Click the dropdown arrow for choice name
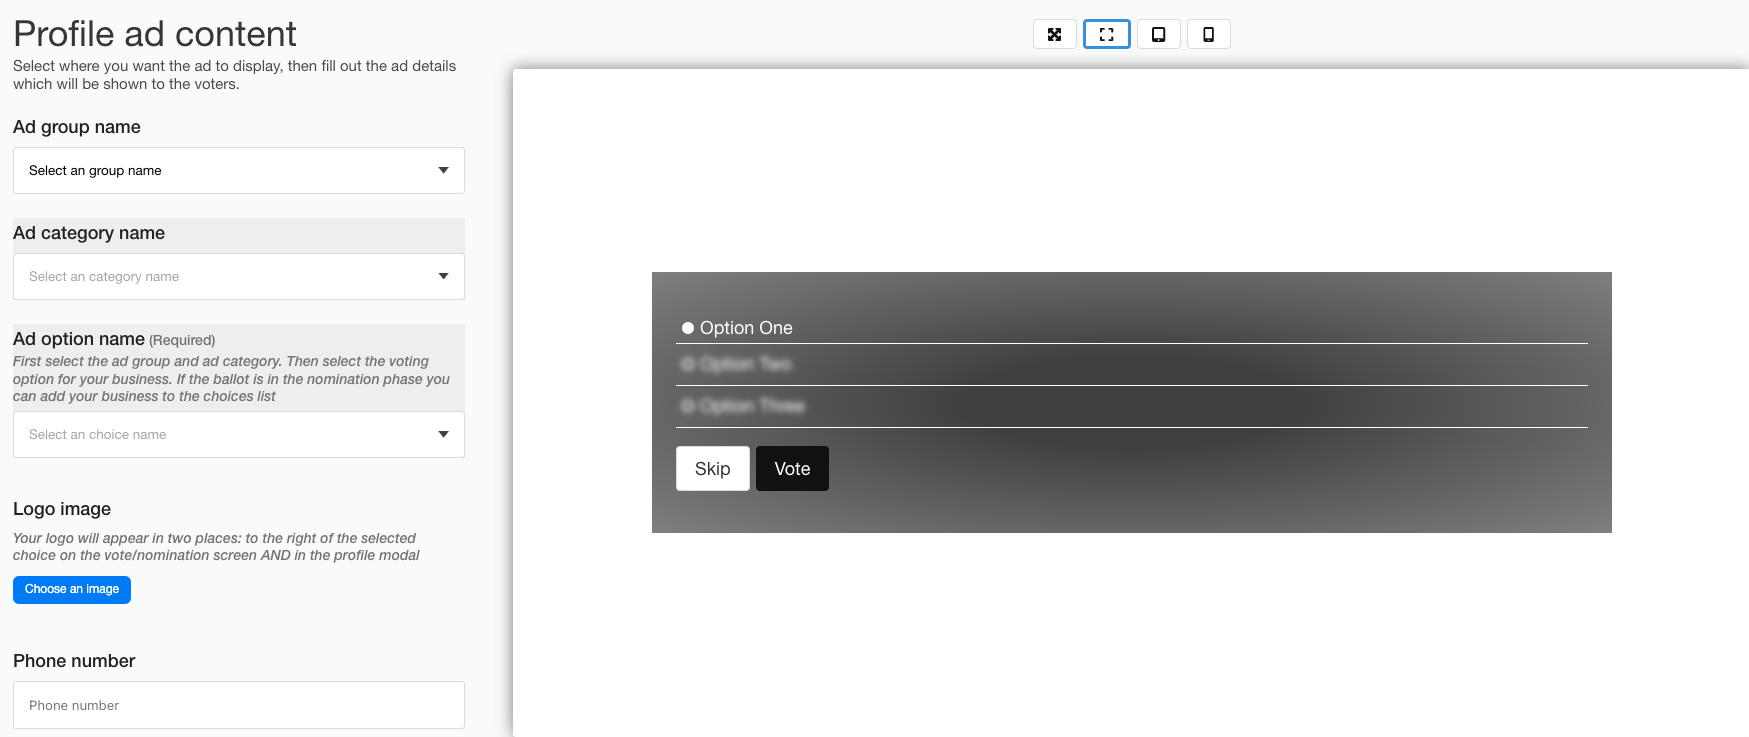 tap(443, 435)
